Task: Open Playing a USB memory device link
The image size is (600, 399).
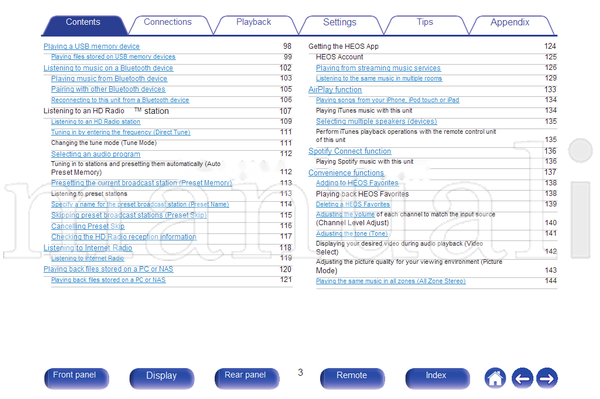Action: click(91, 46)
